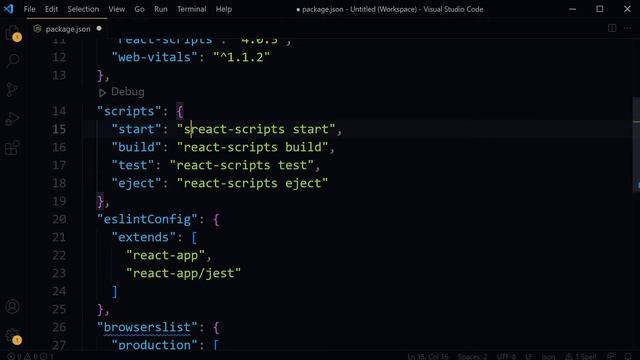Click the 1 Spell status indicator

click(581, 356)
